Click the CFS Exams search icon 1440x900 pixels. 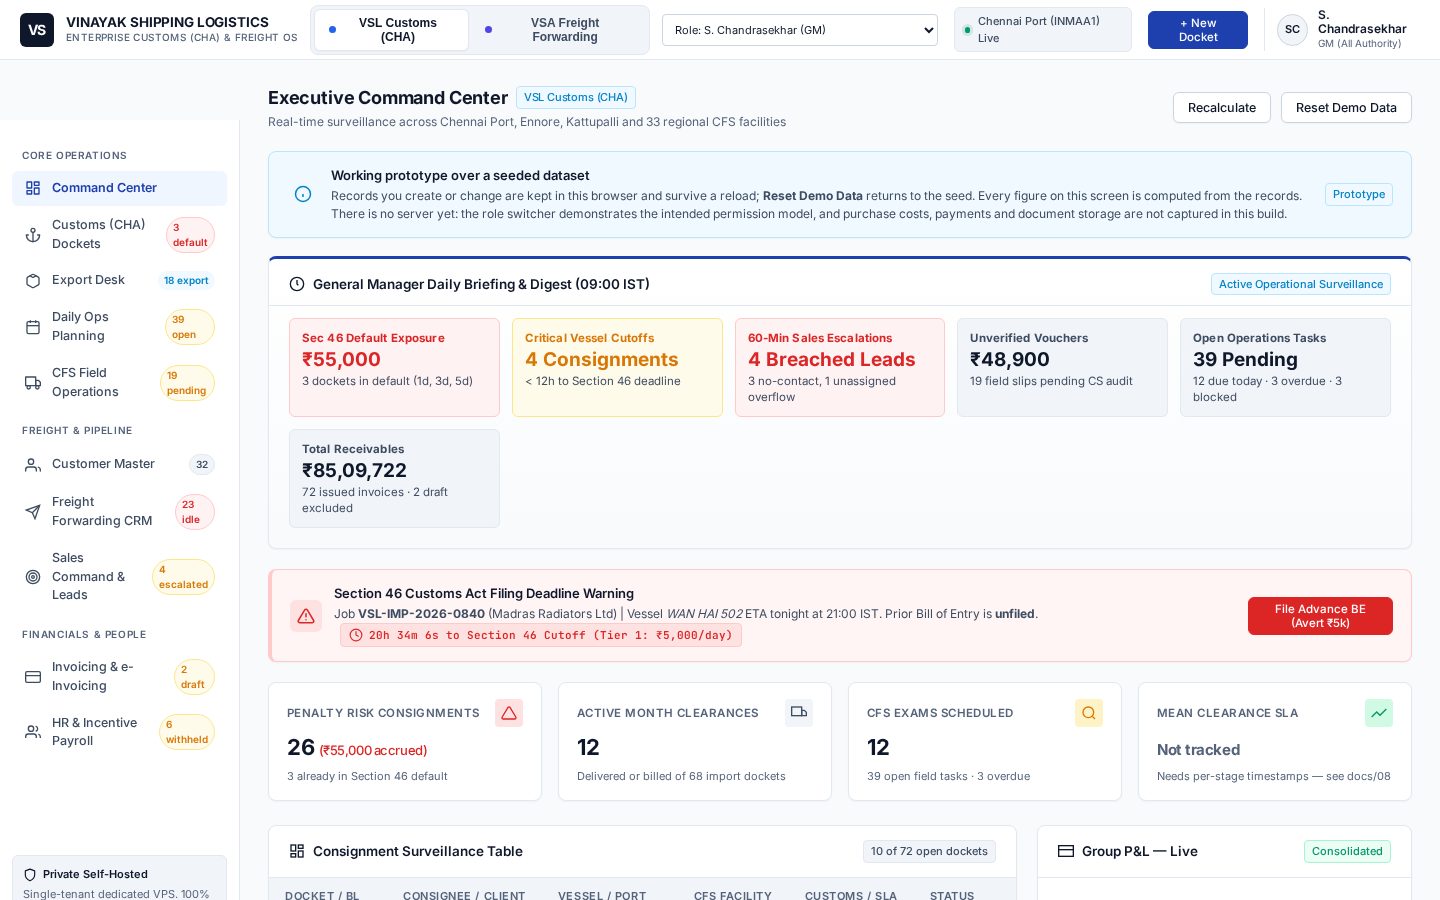[x=1089, y=713]
